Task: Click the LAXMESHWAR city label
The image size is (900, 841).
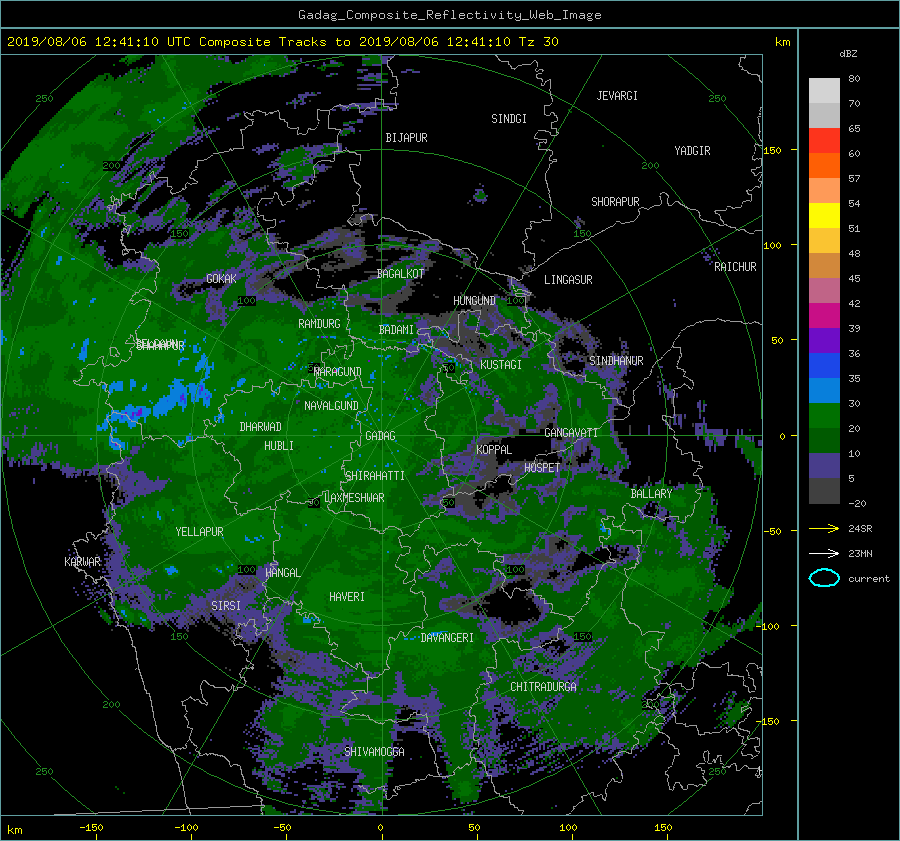Action: click(x=354, y=498)
